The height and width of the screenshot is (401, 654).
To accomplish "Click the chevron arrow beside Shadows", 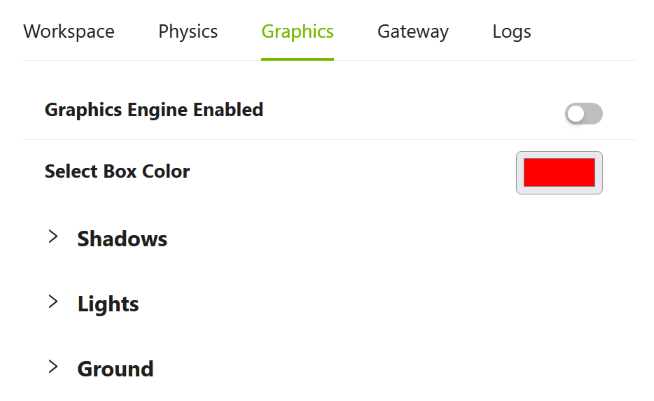I will pyautogui.click(x=53, y=238).
